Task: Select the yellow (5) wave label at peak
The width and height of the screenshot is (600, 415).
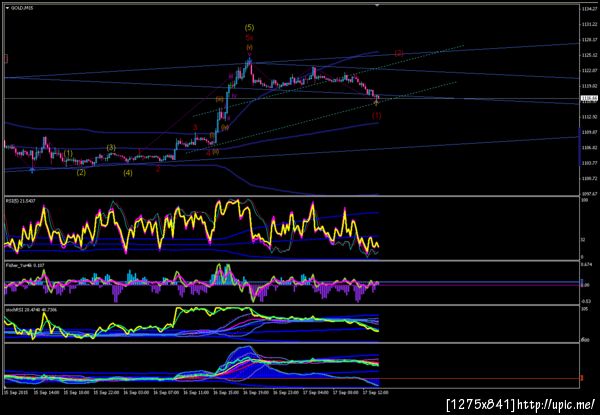Action: coord(249,28)
